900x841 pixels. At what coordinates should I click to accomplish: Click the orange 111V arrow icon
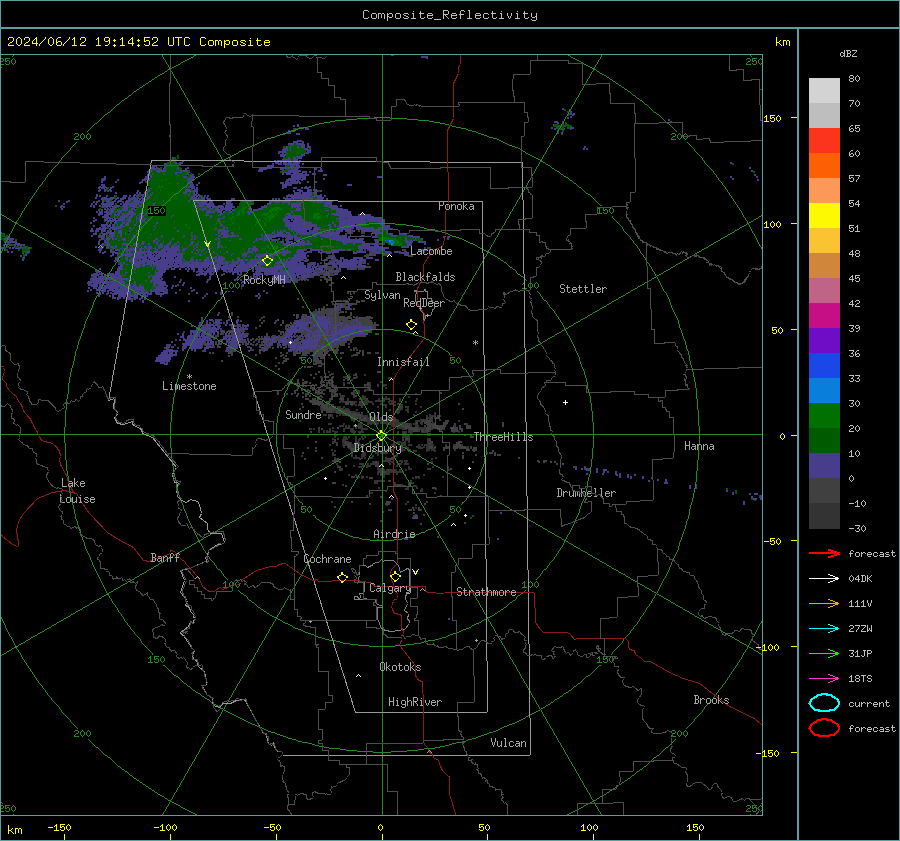click(x=824, y=603)
